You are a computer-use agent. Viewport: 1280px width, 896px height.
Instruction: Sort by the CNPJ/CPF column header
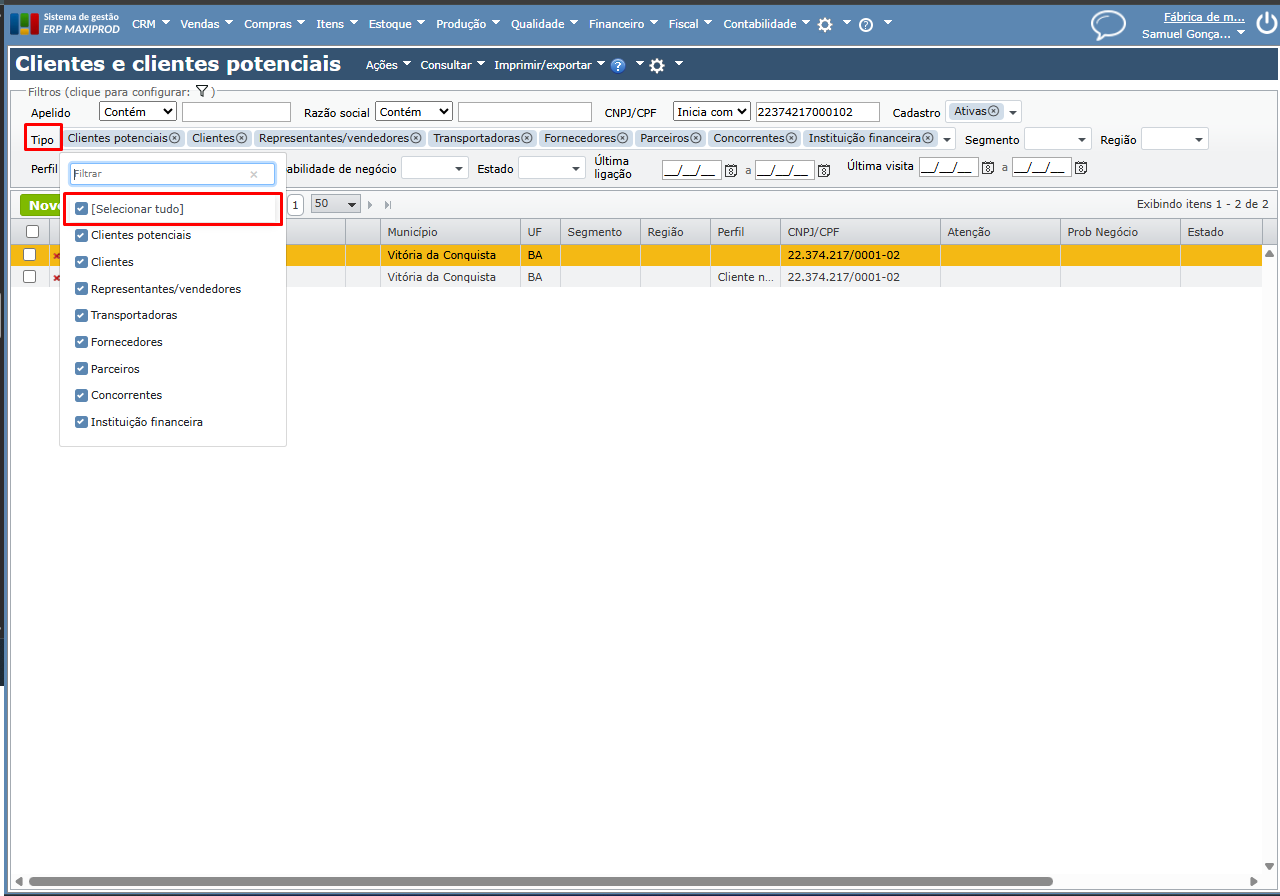pyautogui.click(x=861, y=232)
